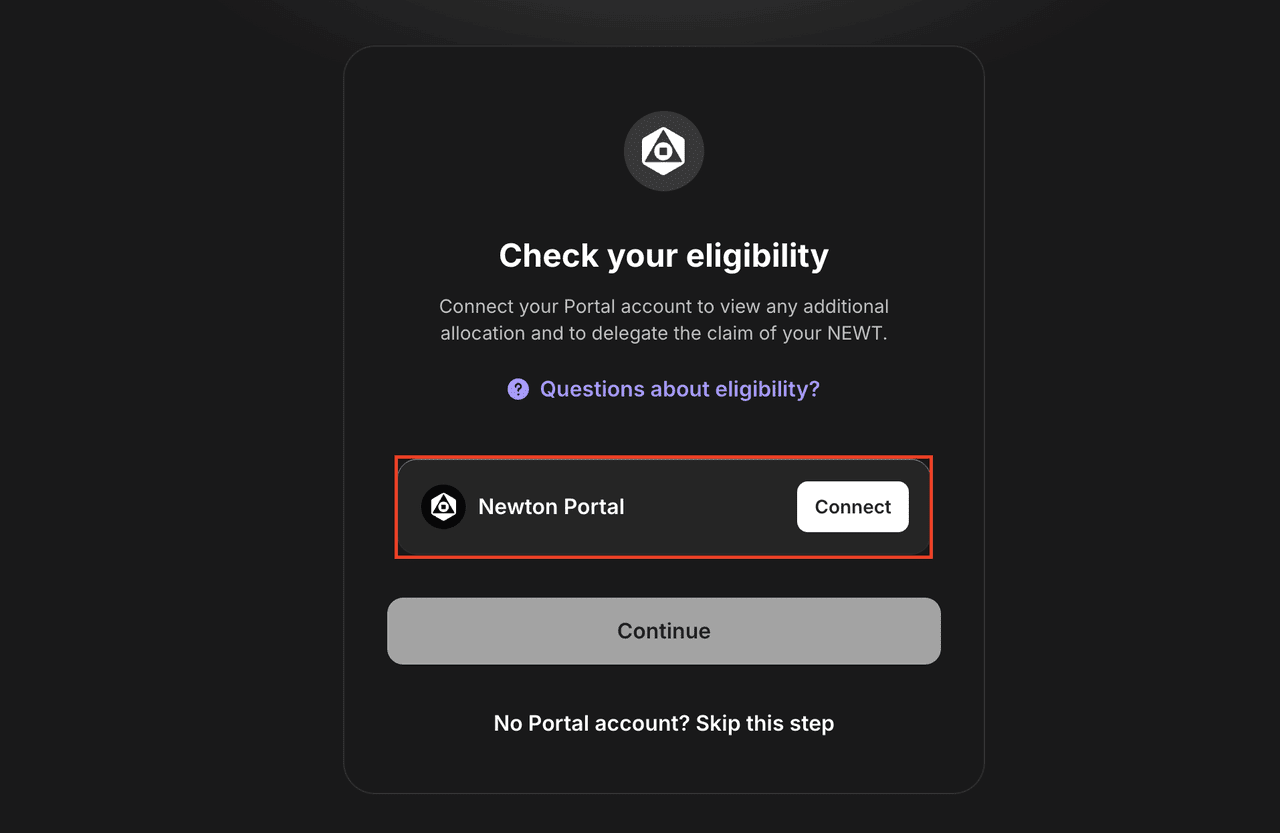Click the 'No Portal account?' text
Image resolution: width=1280 pixels, height=833 pixels.
(591, 723)
